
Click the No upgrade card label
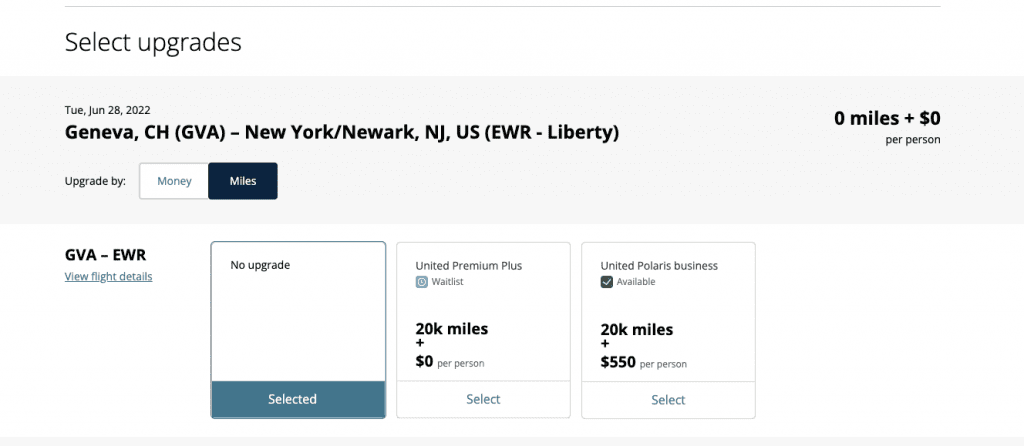(x=260, y=265)
